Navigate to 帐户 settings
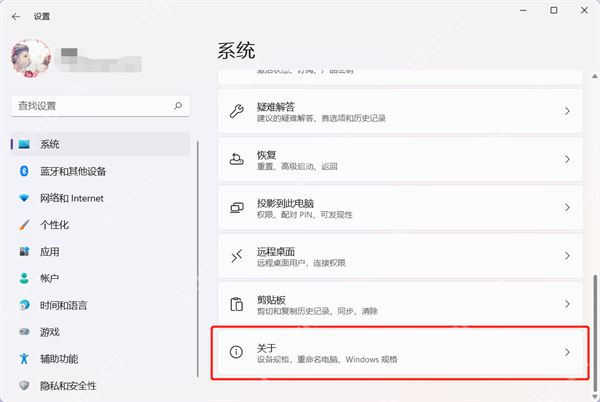 pyautogui.click(x=50, y=278)
